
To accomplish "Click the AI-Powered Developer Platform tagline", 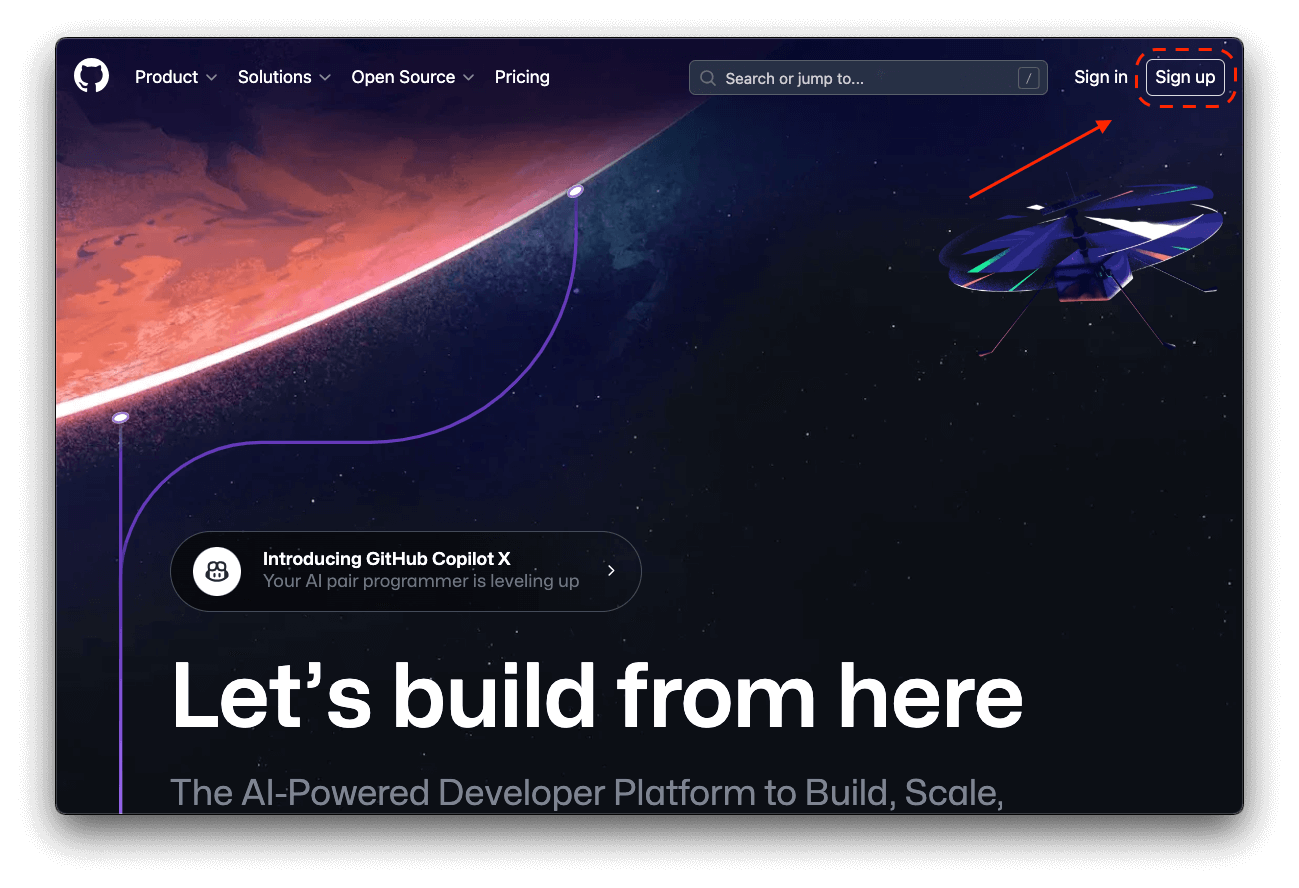I will coord(587,792).
